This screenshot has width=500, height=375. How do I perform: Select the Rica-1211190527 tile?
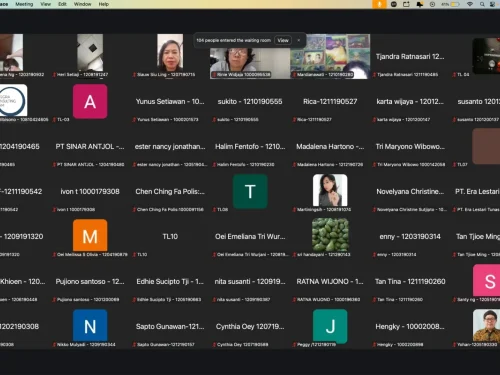[x=330, y=101]
